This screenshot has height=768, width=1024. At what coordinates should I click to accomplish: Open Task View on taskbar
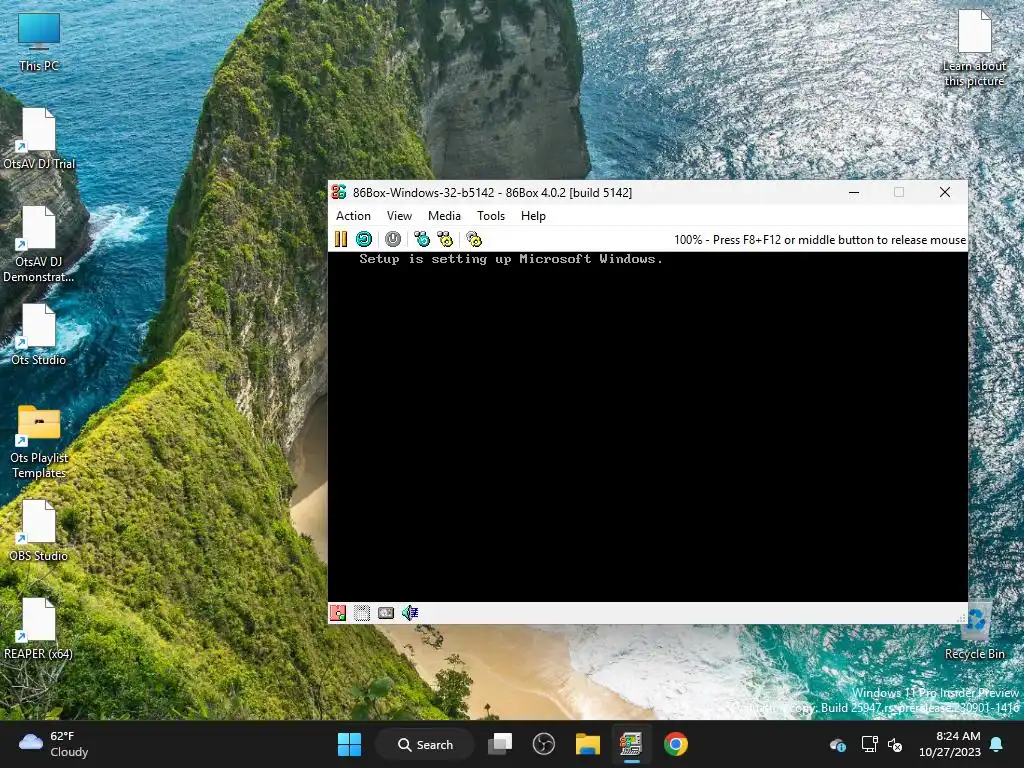[501, 744]
